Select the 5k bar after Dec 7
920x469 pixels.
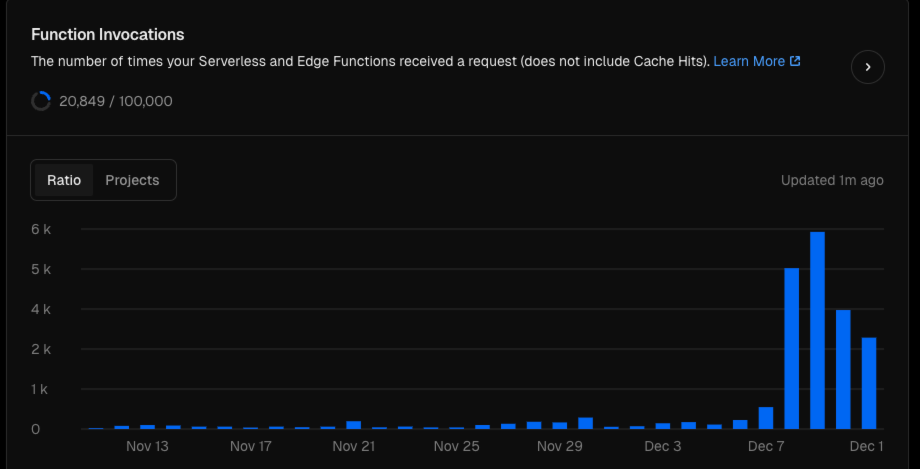tap(792, 349)
